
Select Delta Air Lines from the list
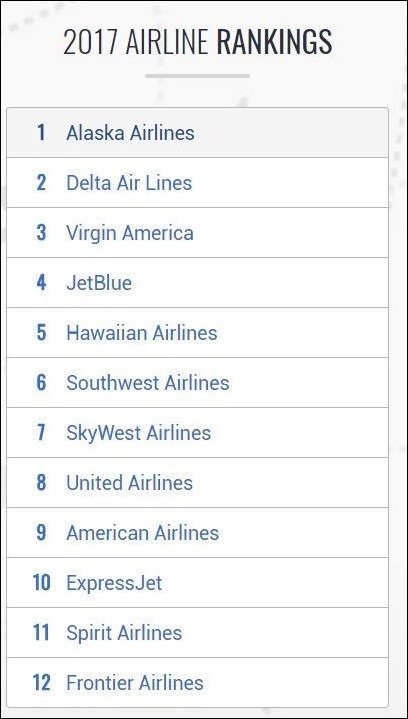click(x=198, y=183)
